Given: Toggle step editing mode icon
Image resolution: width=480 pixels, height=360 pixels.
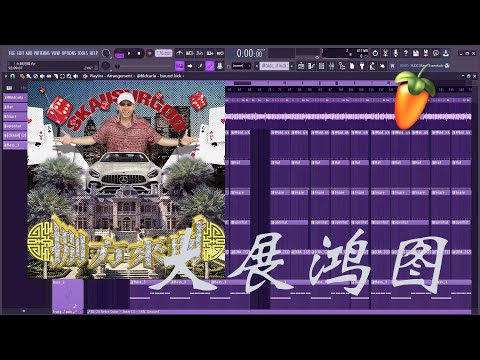Looking at the screenshot, I should (200, 66).
